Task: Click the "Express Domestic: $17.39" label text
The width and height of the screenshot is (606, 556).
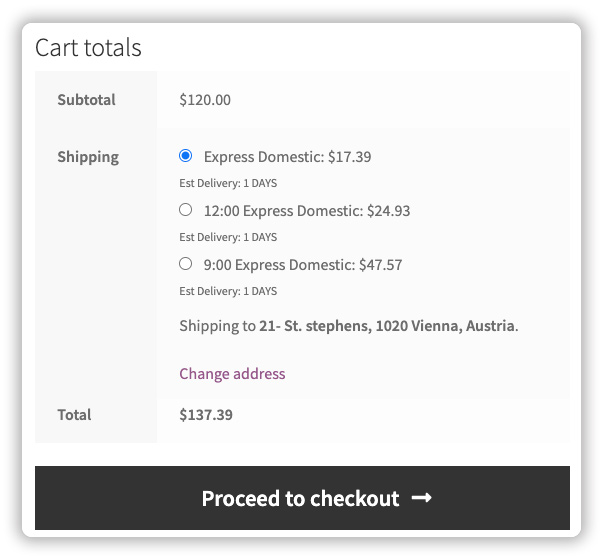Action: pos(288,157)
